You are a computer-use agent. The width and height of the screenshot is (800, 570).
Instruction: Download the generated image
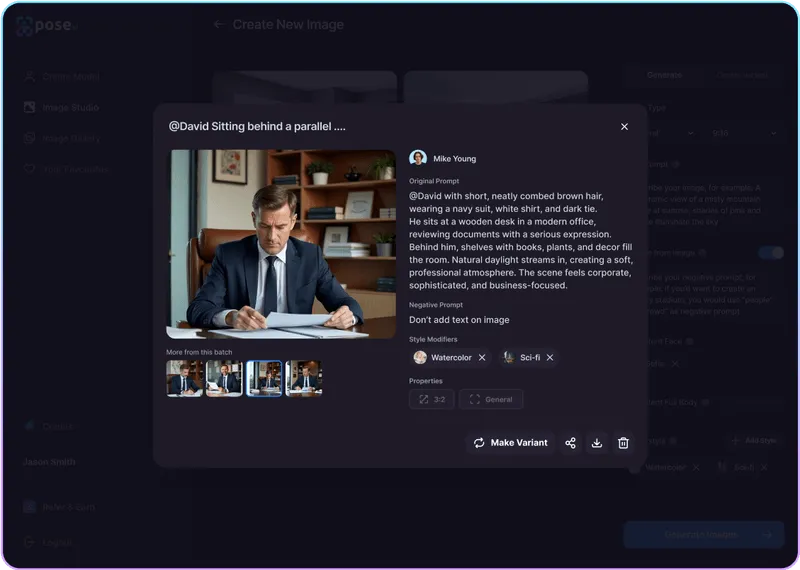tap(596, 443)
